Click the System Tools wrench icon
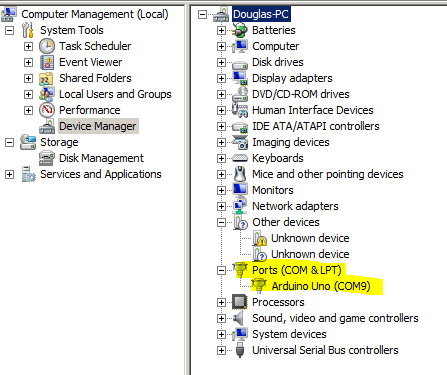 [x=28, y=30]
